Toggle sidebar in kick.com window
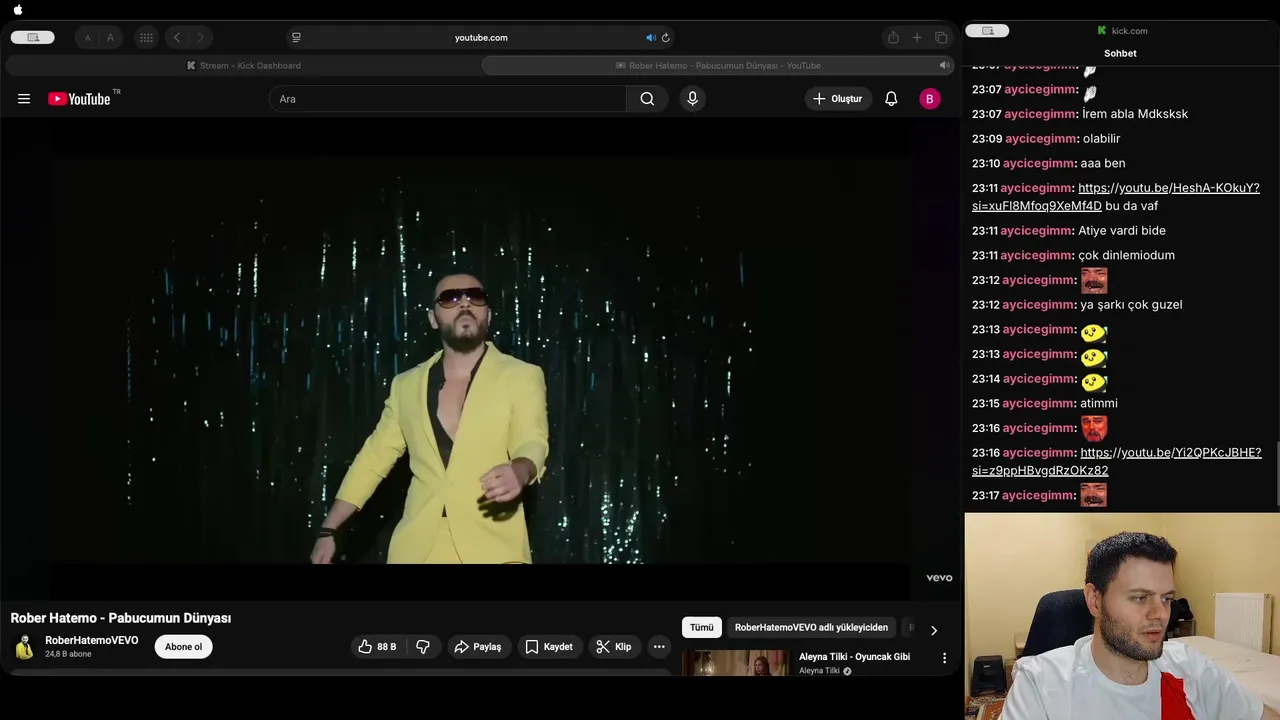The height and width of the screenshot is (720, 1280). point(987,31)
